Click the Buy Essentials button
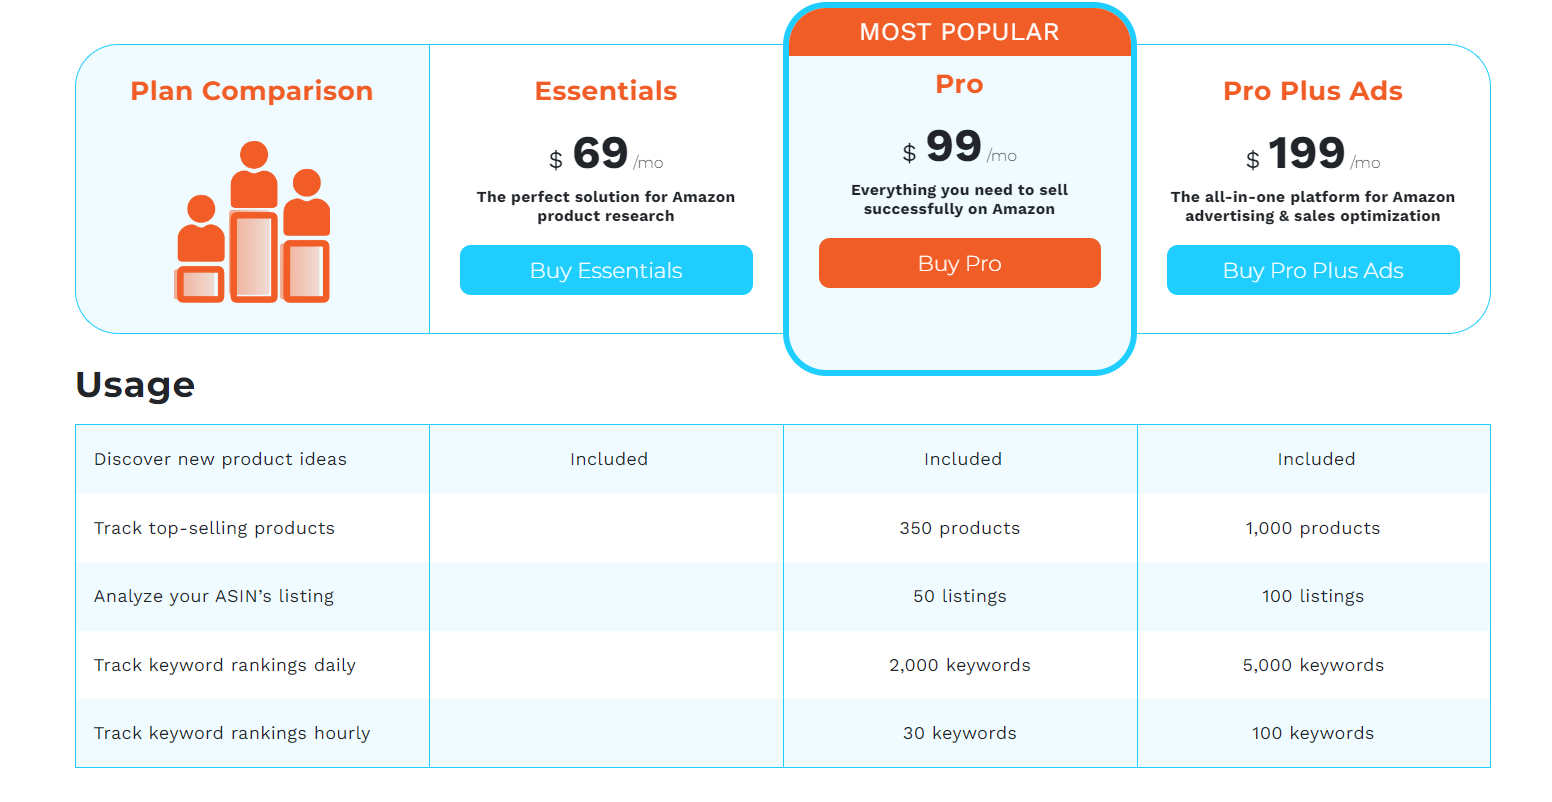Image resolution: width=1552 pixels, height=802 pixels. coord(606,270)
